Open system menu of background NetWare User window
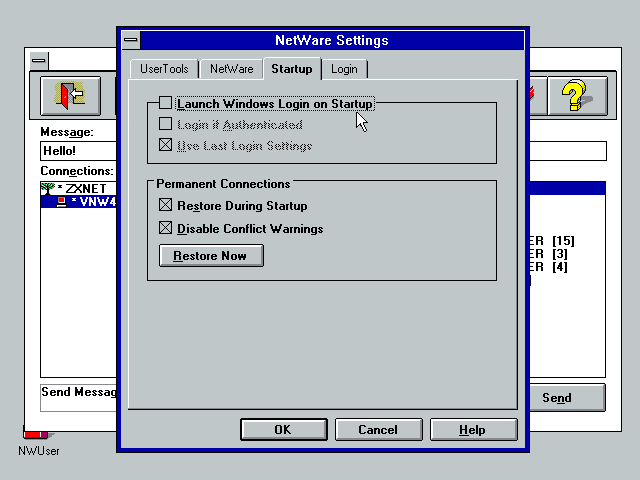The width and height of the screenshot is (640, 480). (39, 60)
